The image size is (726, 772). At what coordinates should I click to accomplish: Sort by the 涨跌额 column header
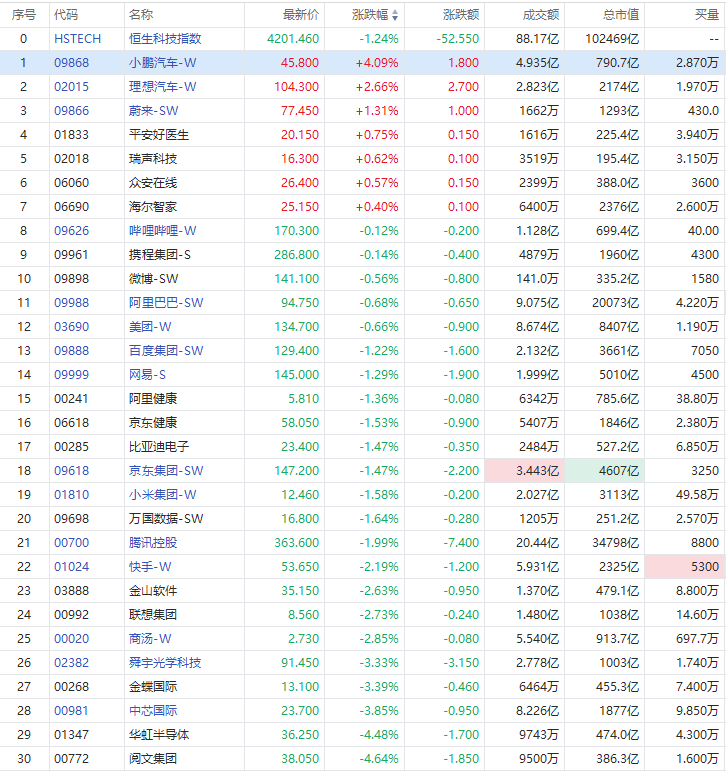461,15
